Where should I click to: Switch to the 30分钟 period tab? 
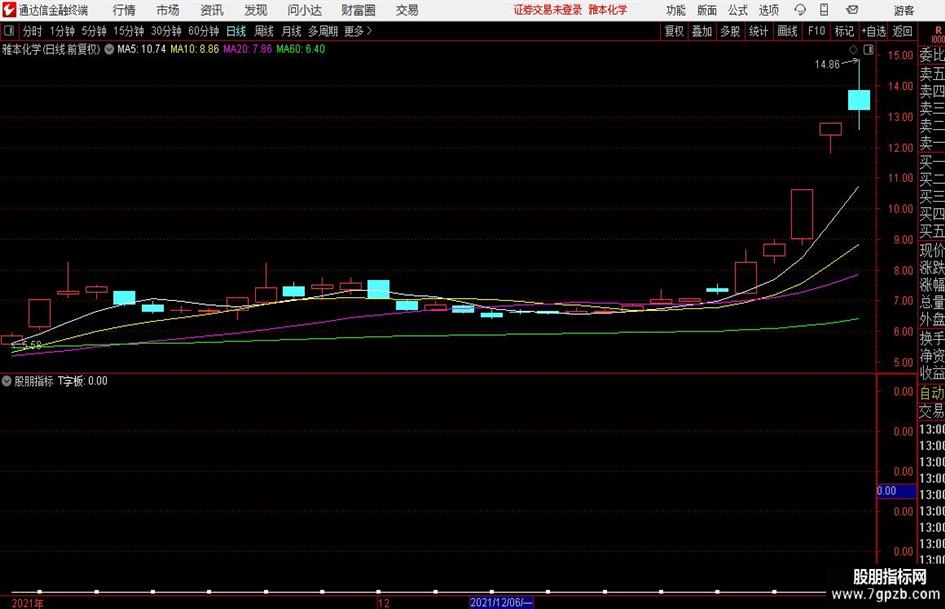coord(166,31)
